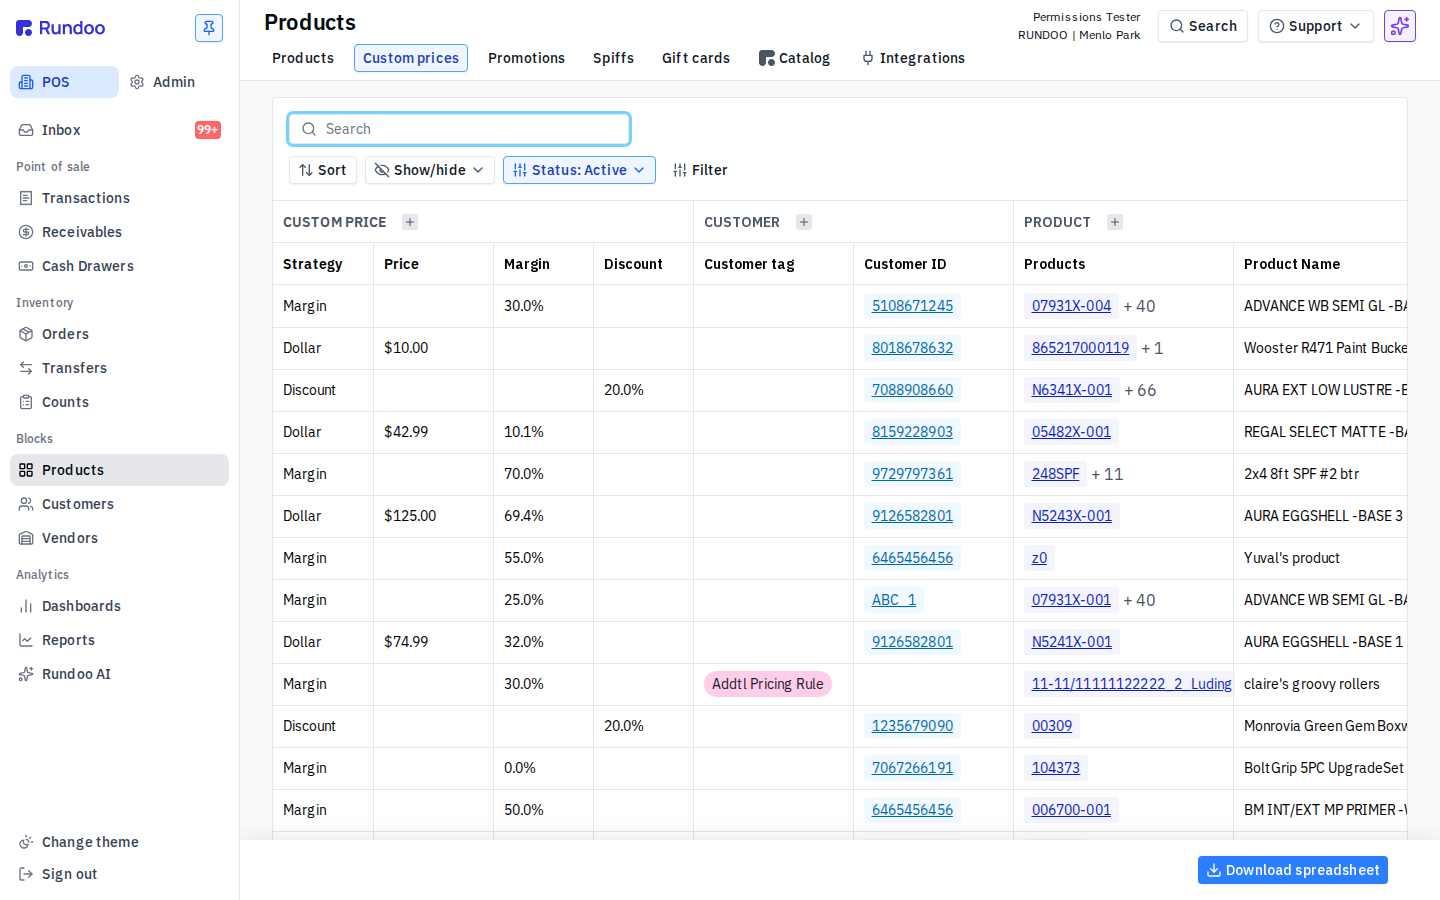Open the Spiffs tab
Screen dimensions: 1440x900
(613, 58)
